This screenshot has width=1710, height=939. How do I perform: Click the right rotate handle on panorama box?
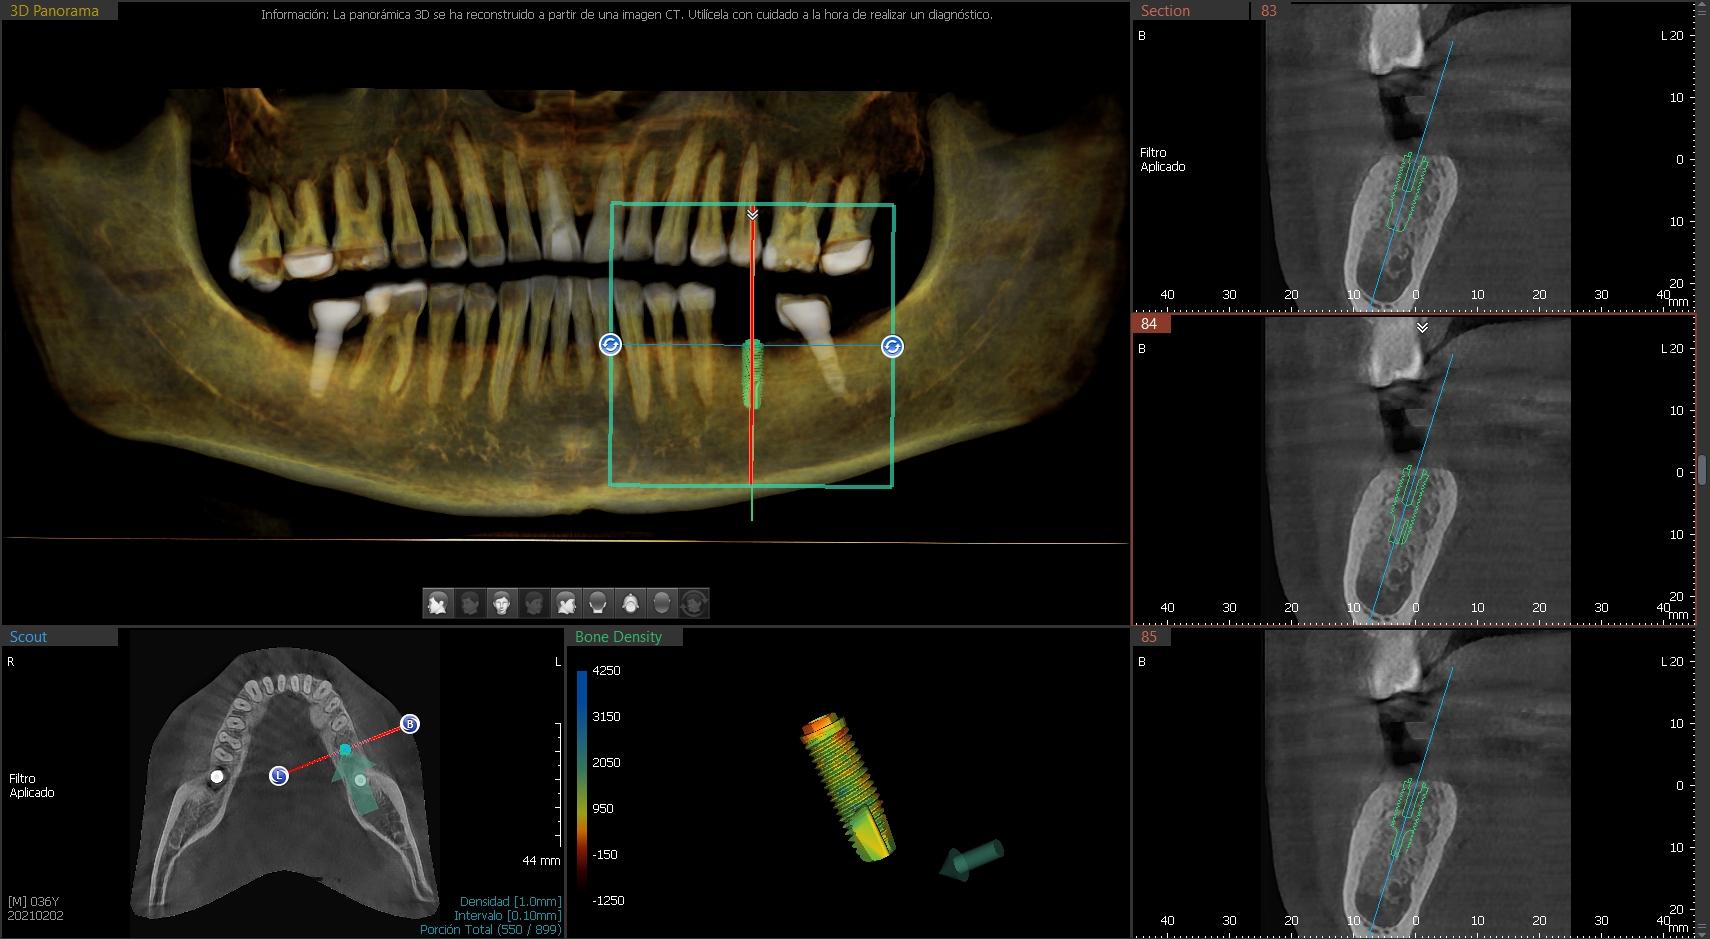892,346
